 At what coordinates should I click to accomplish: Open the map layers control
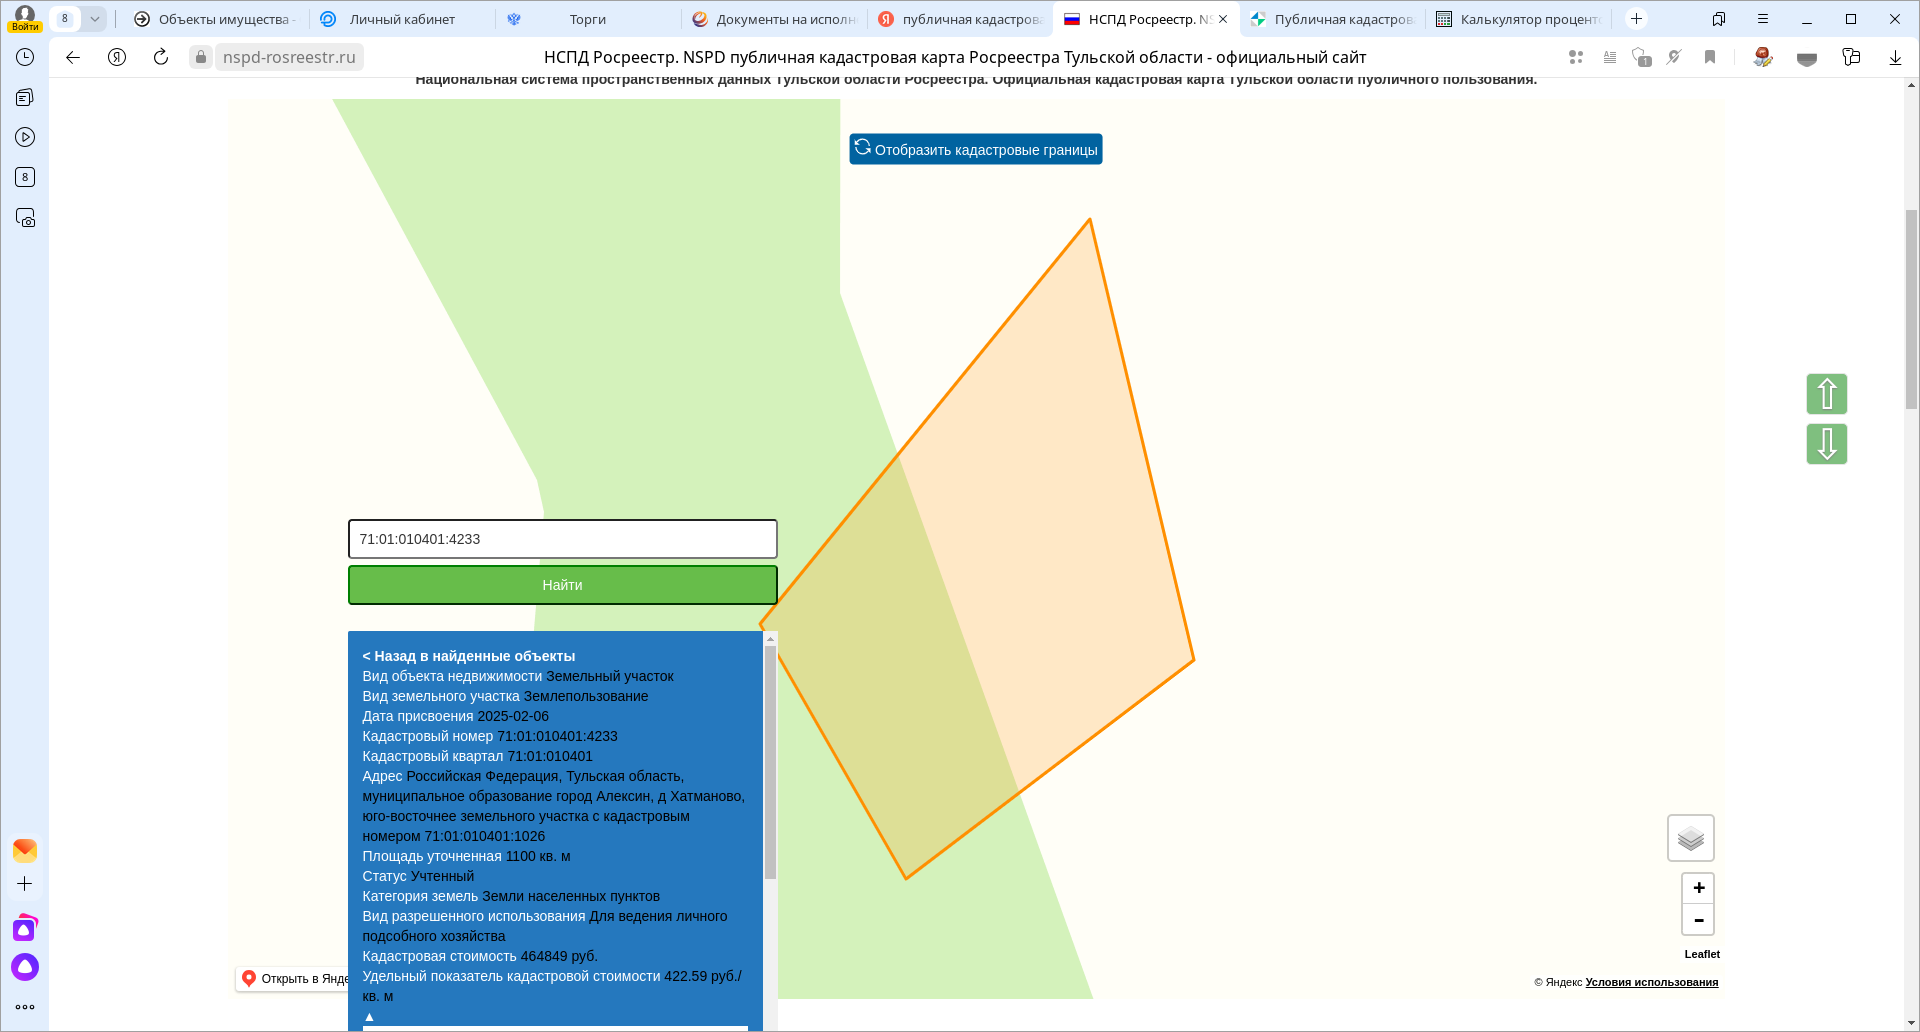coord(1691,838)
